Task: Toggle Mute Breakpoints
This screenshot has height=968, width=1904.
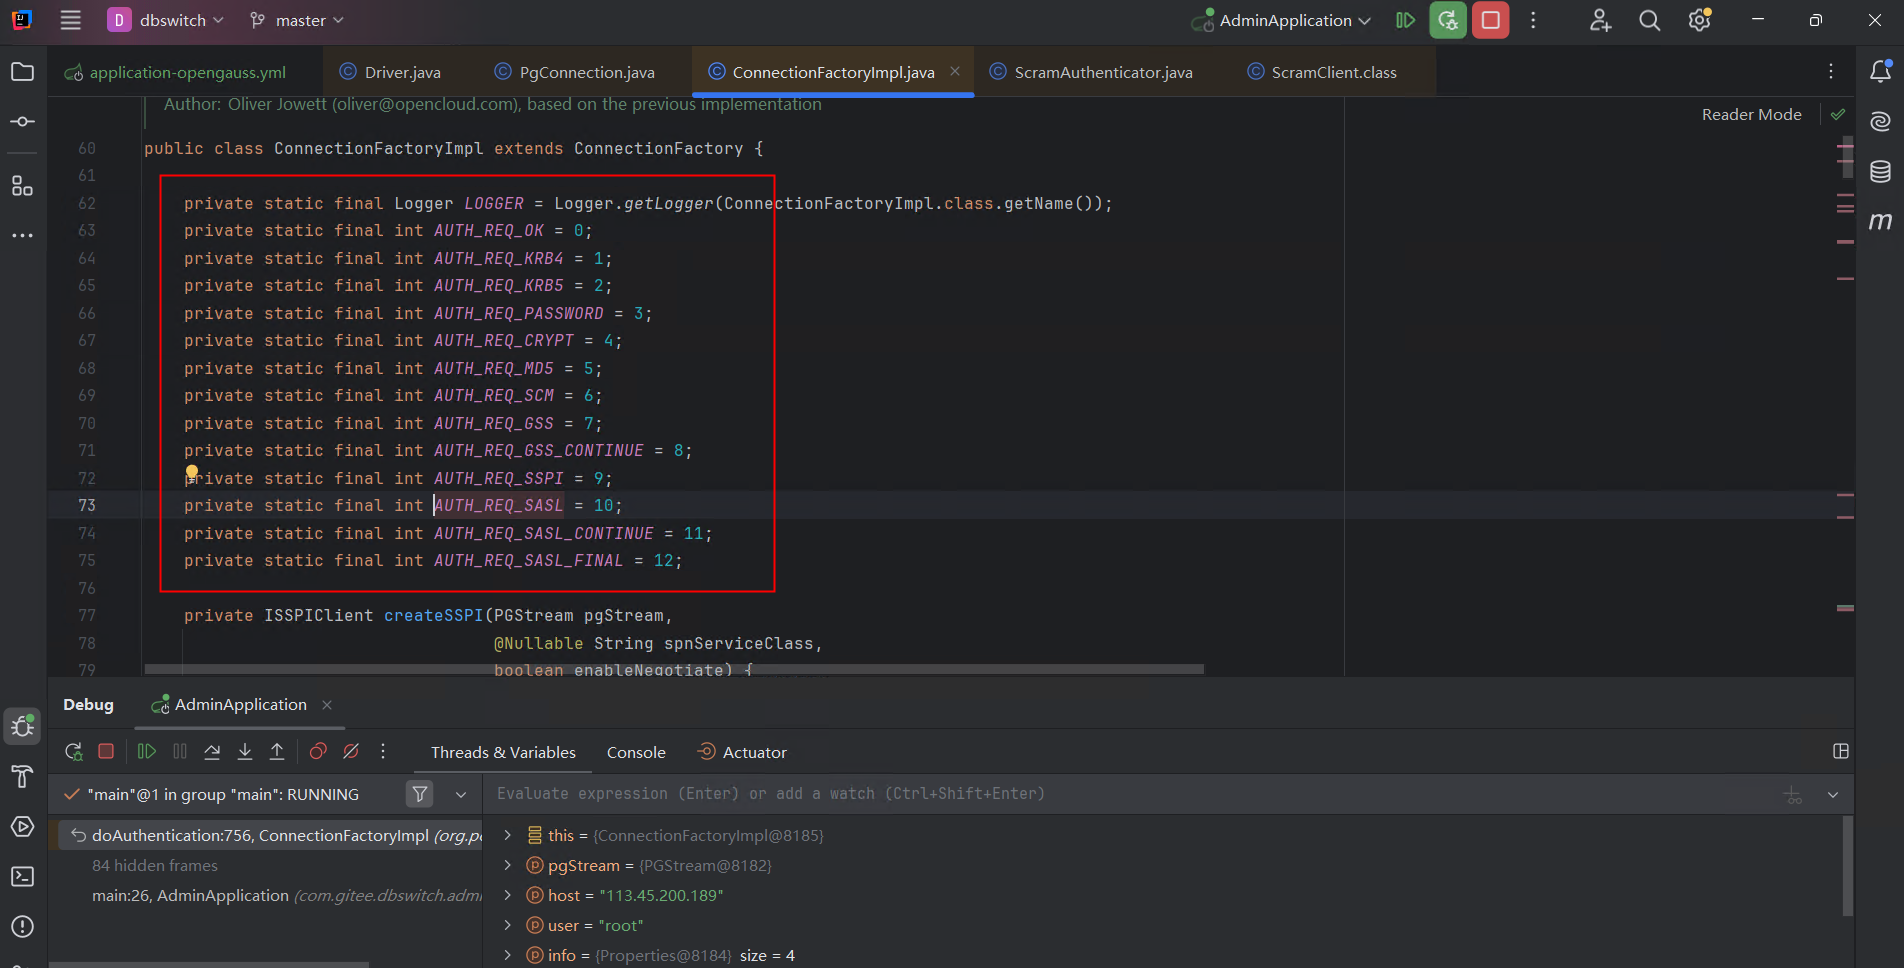Action: (x=351, y=752)
